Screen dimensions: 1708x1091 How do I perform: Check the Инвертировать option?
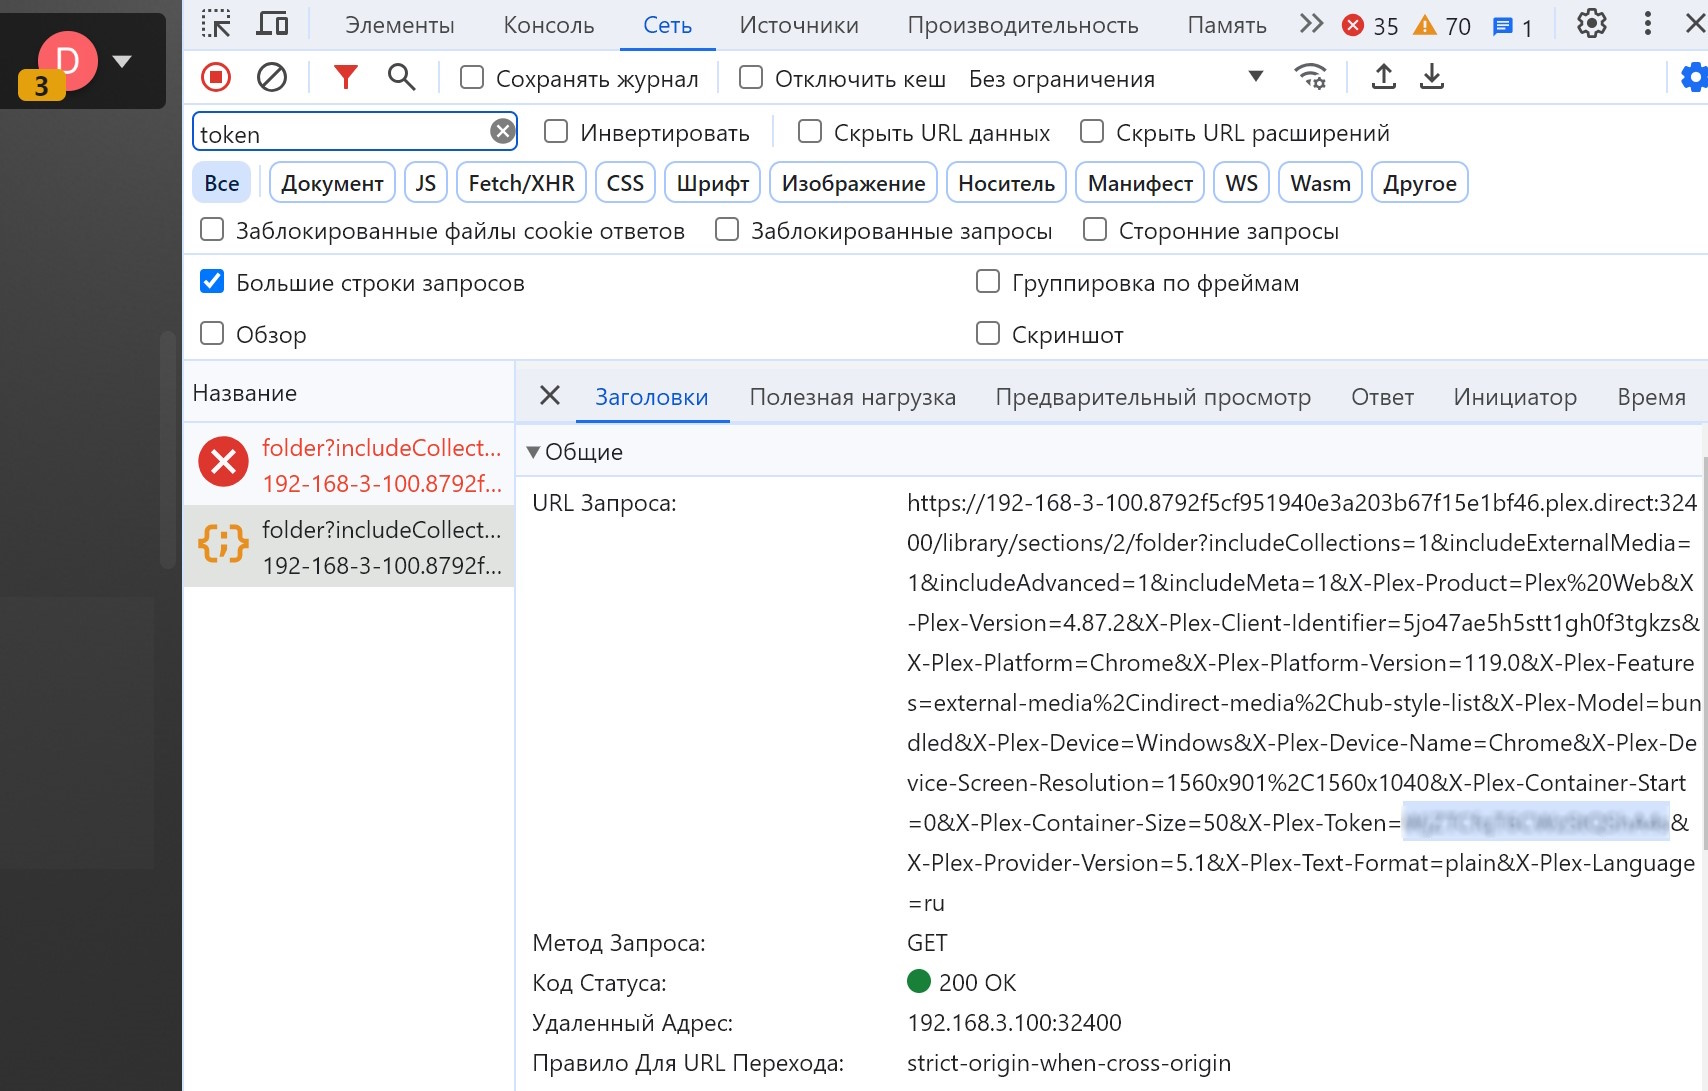tap(556, 131)
